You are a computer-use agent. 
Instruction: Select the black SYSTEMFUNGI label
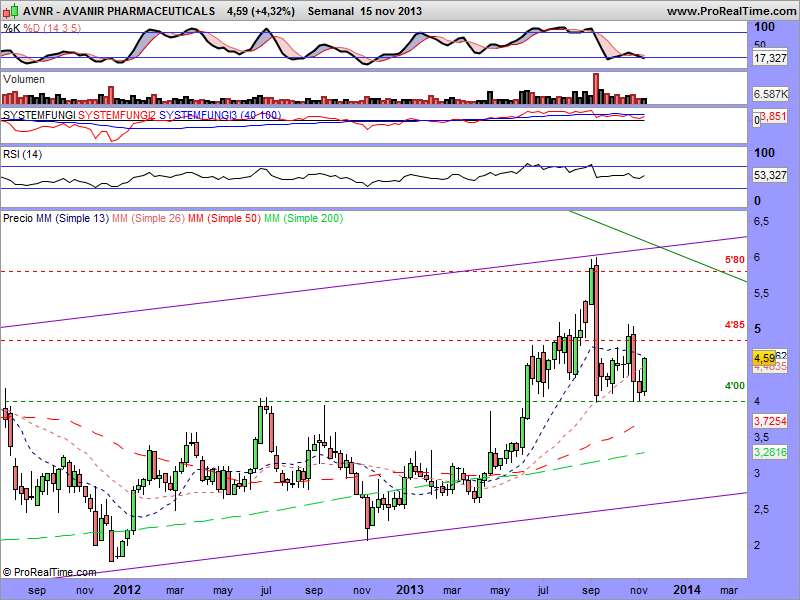pyautogui.click(x=39, y=115)
